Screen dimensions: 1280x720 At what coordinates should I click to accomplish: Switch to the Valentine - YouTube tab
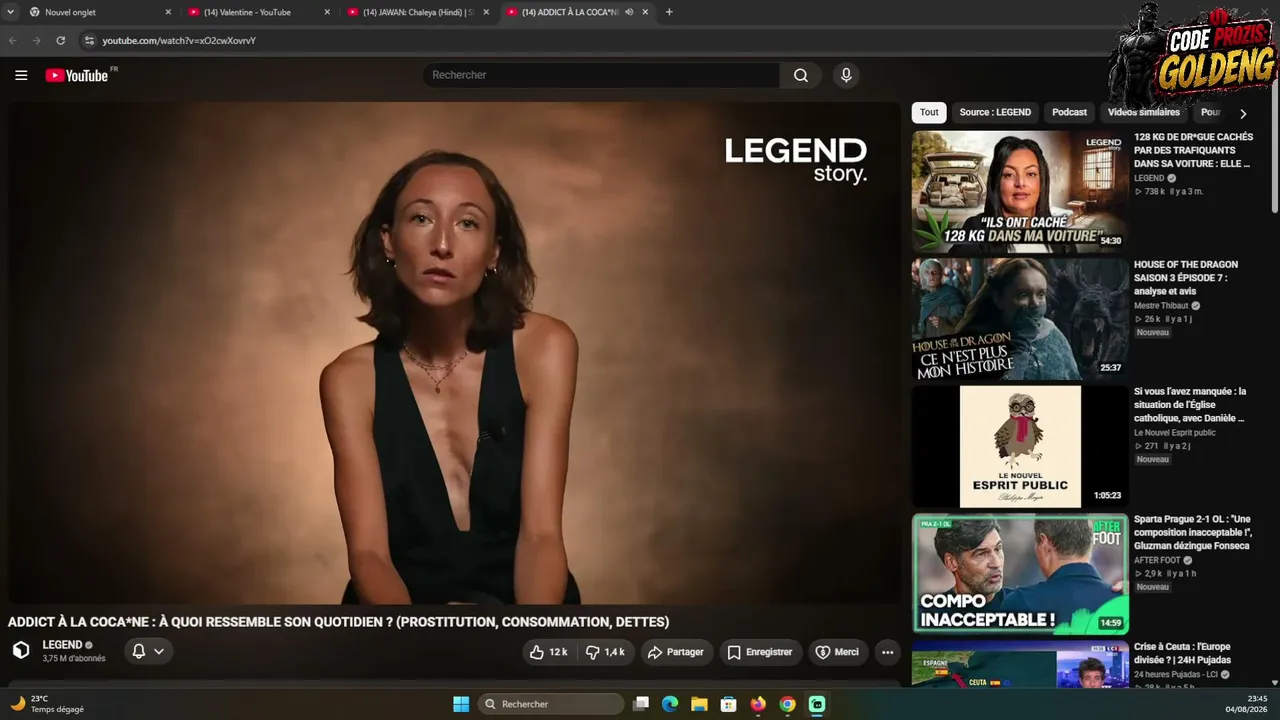coord(258,12)
